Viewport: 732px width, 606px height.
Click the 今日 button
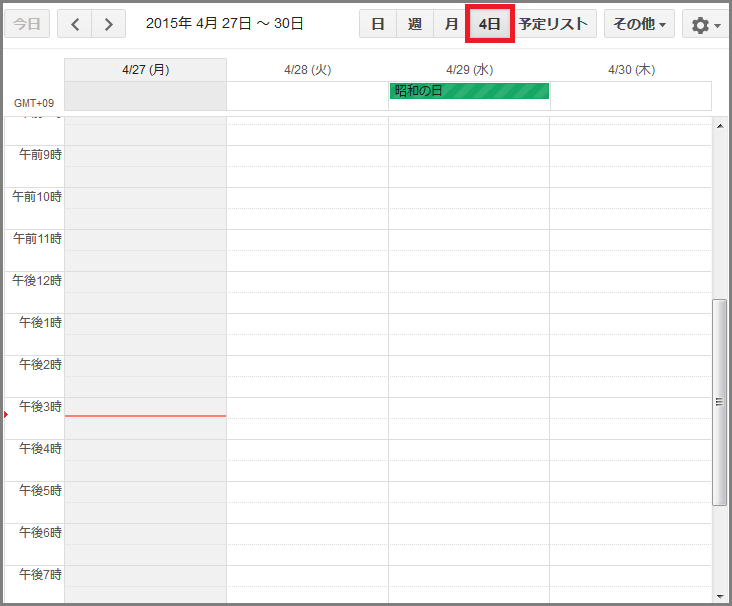(27, 24)
